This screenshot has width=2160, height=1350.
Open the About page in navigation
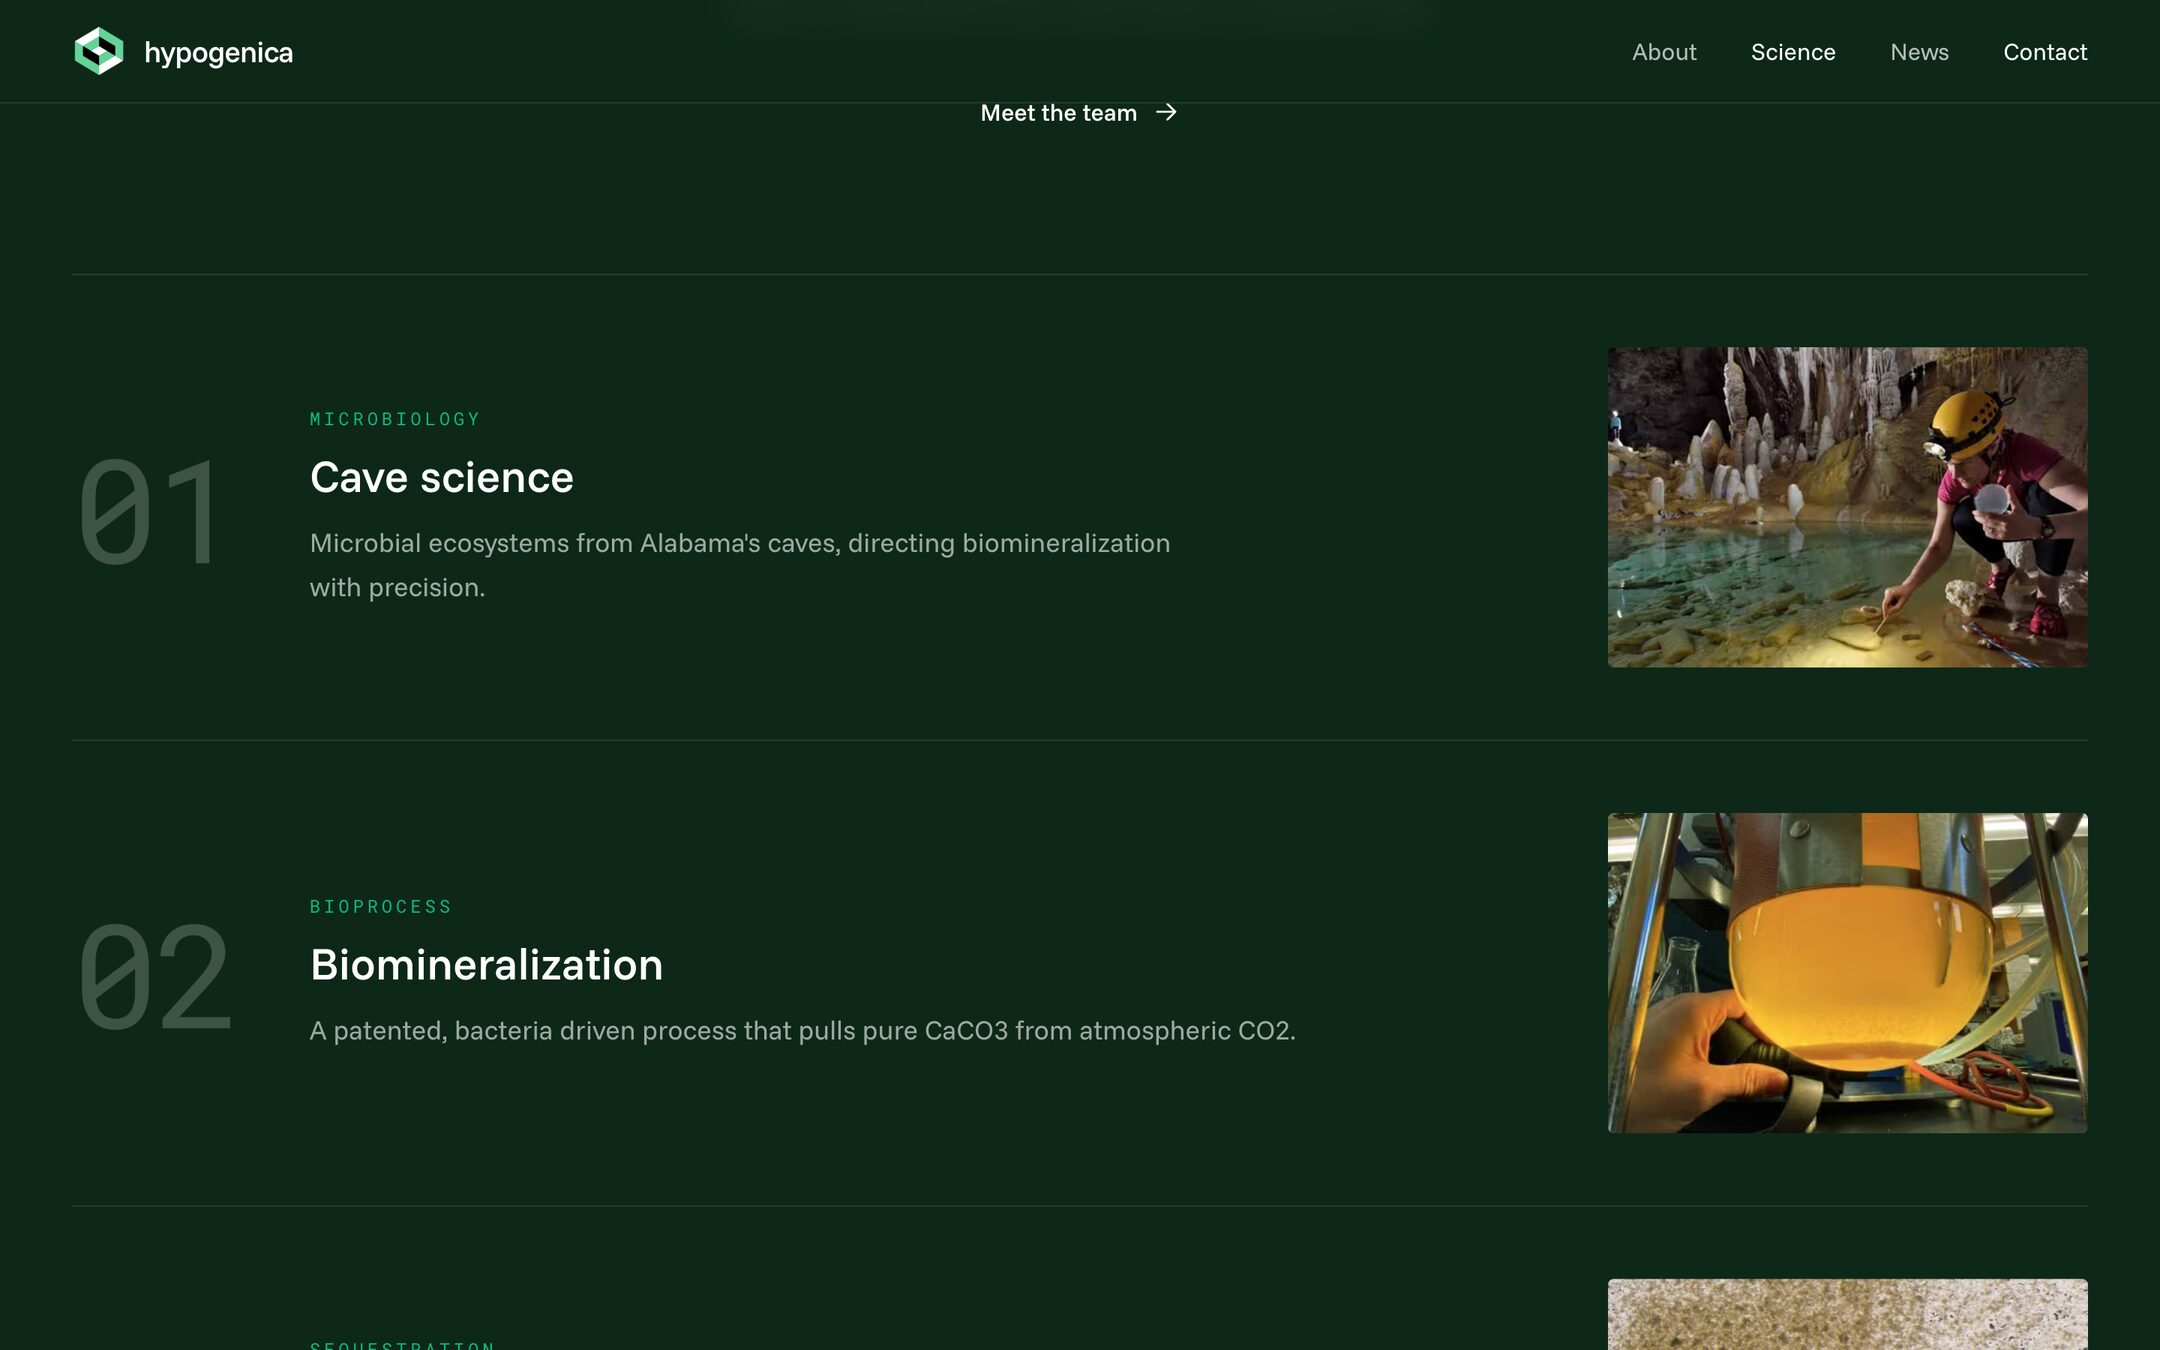[1664, 52]
